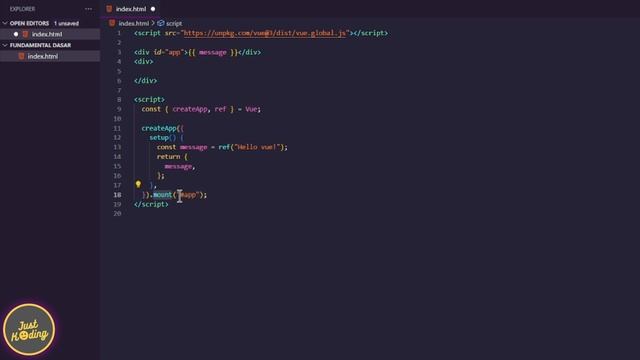Open the unpkg vue.global.js URL link
Image resolution: width=640 pixels, height=360 pixels.
coord(265,33)
